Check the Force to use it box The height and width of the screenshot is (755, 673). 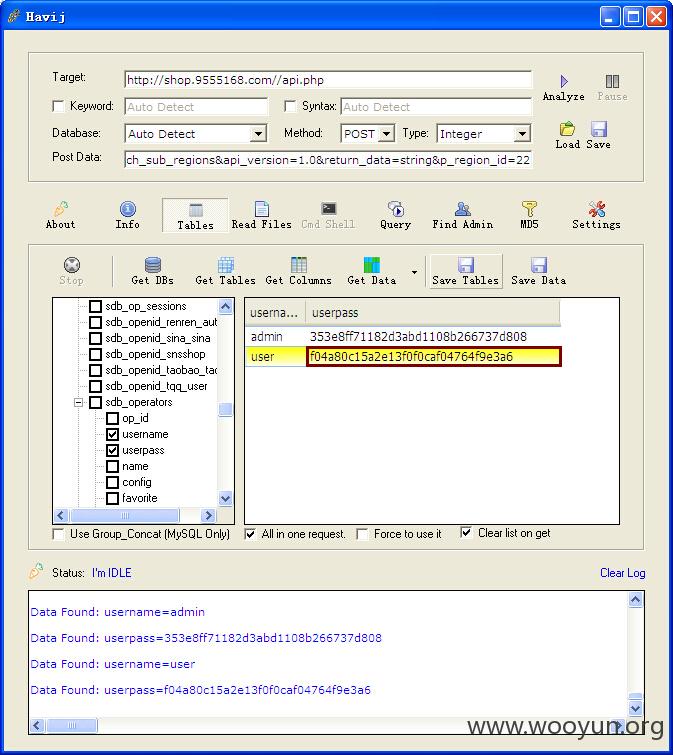click(x=362, y=534)
